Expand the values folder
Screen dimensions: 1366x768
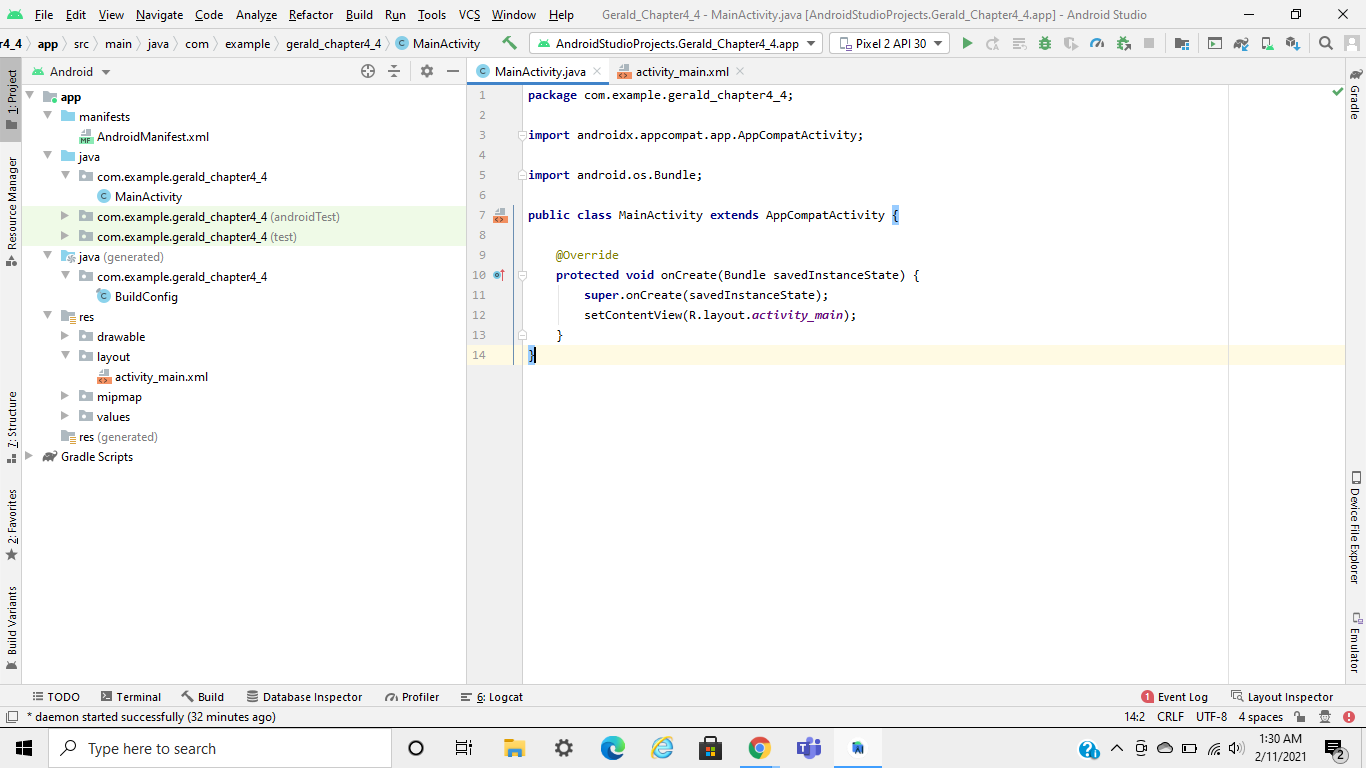tap(65, 416)
